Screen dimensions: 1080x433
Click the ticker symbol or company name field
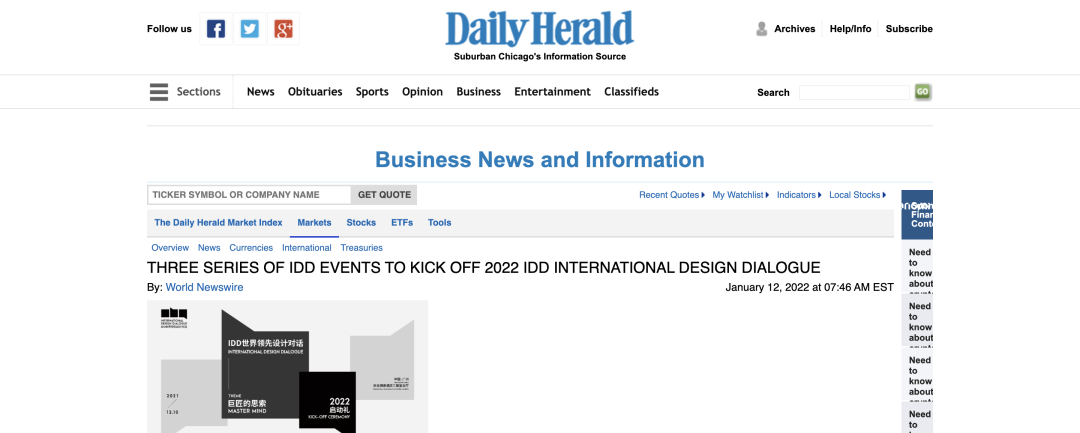click(249, 195)
